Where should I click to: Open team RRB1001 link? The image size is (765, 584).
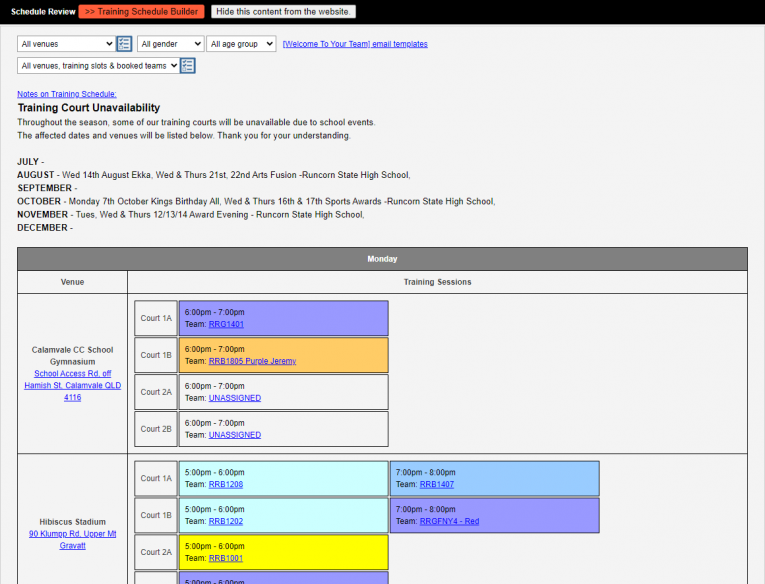pos(226,559)
